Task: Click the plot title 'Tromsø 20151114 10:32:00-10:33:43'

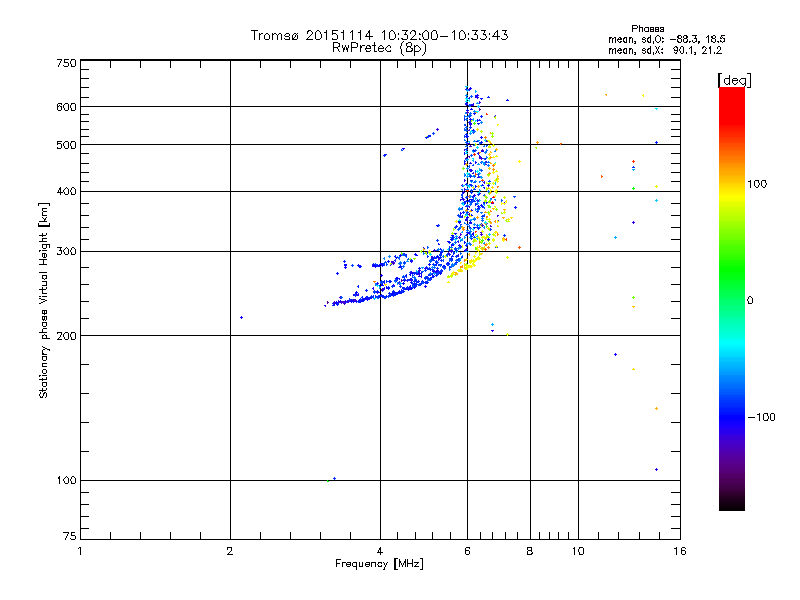Action: pos(379,35)
